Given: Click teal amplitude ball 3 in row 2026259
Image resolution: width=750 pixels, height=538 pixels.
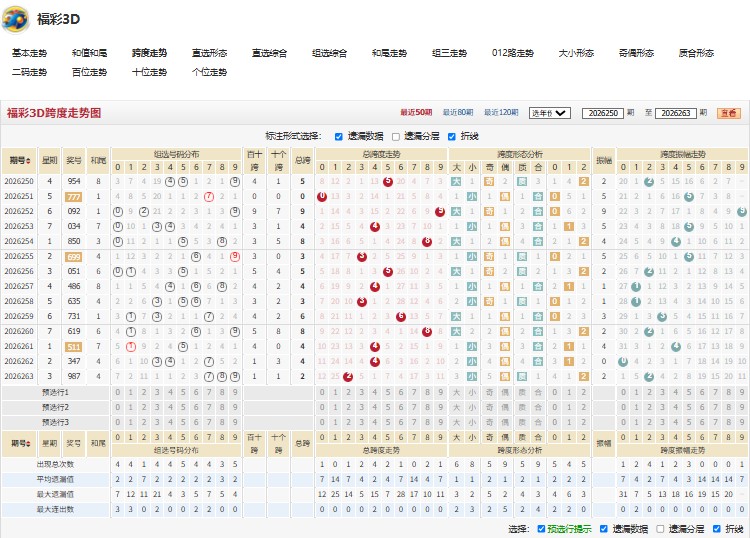Looking at the screenshot, I should [x=662, y=317].
